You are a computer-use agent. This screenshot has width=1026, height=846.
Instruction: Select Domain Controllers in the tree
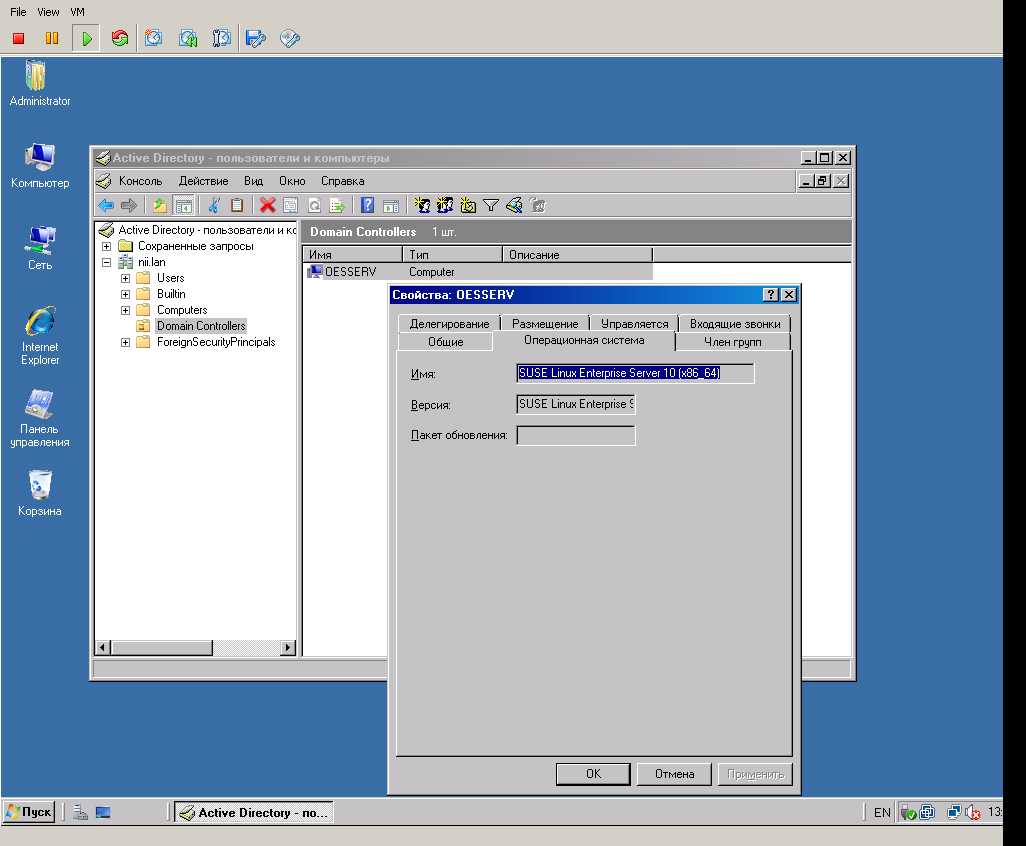click(201, 326)
